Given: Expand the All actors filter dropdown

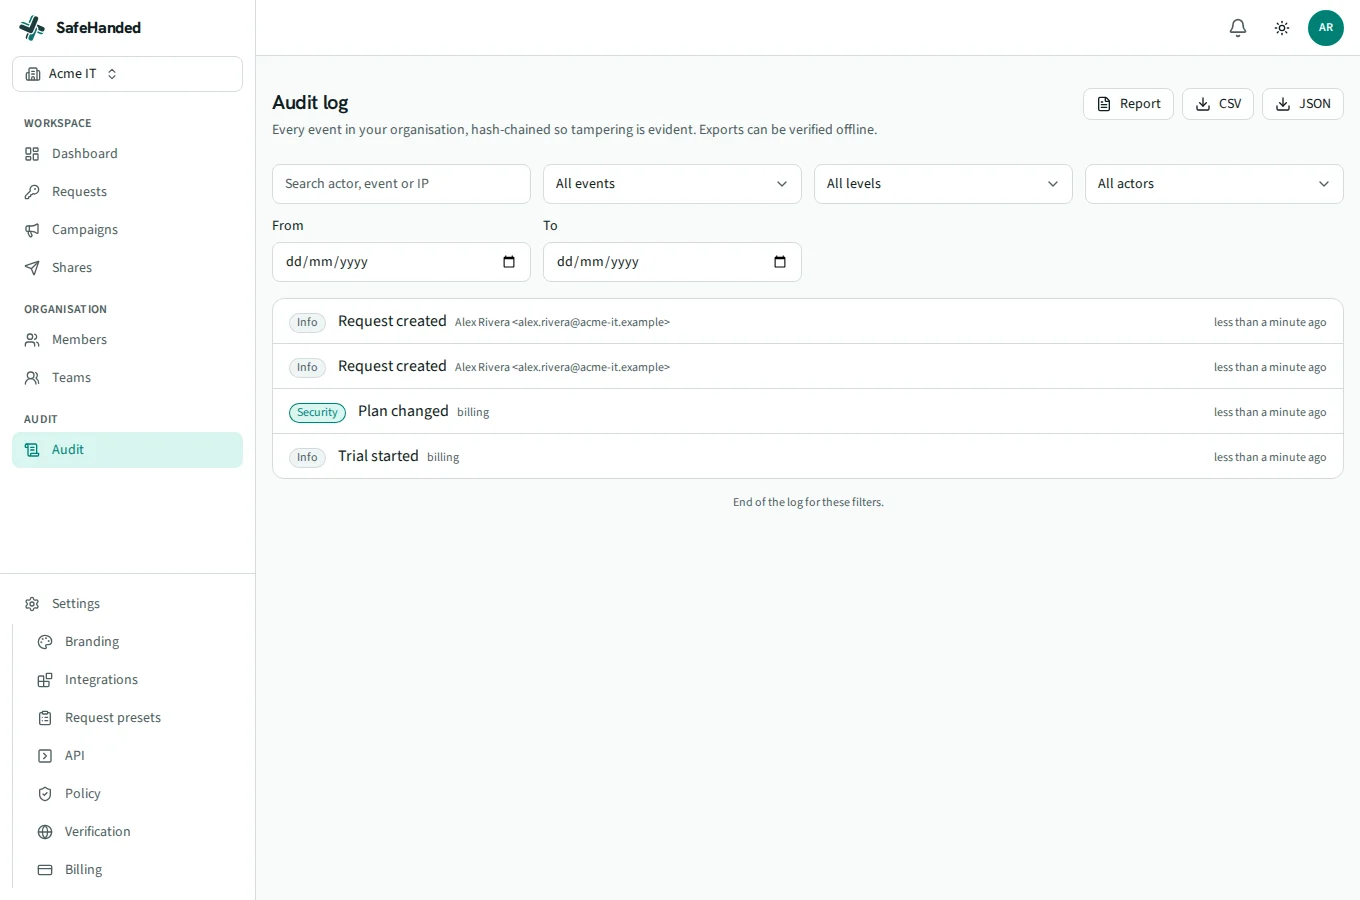Looking at the screenshot, I should (x=1214, y=184).
